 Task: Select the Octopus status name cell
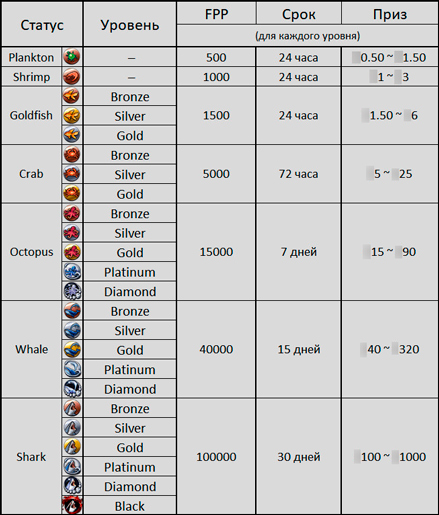[x=31, y=252]
